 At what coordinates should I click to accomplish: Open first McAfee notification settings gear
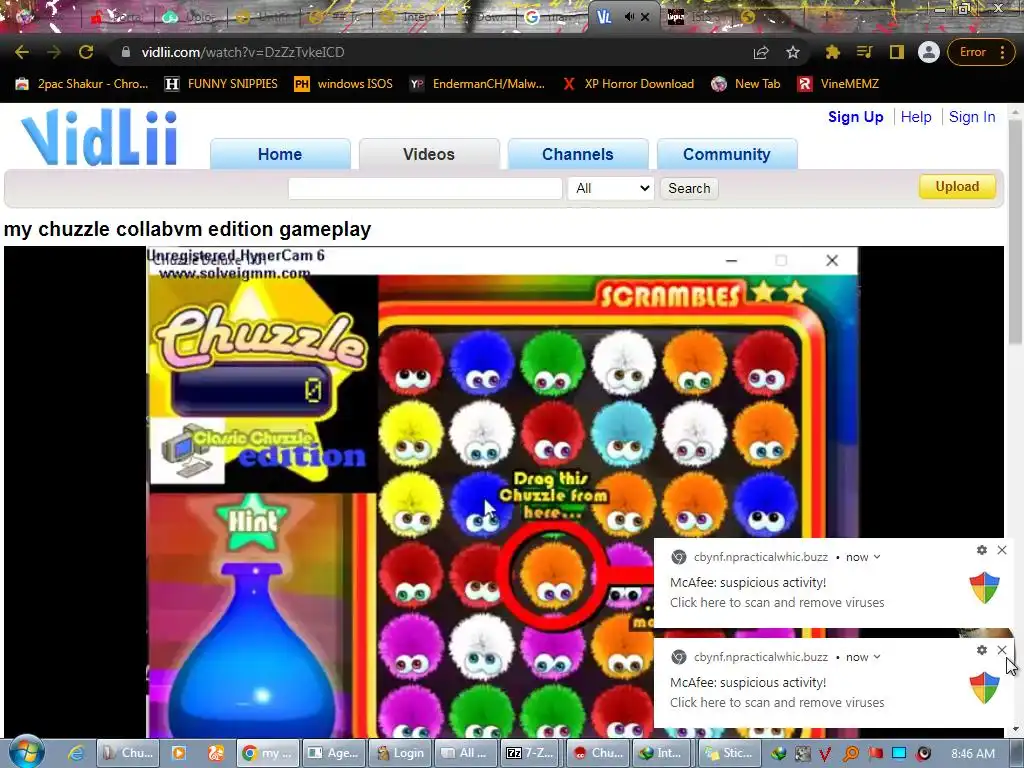coord(982,550)
